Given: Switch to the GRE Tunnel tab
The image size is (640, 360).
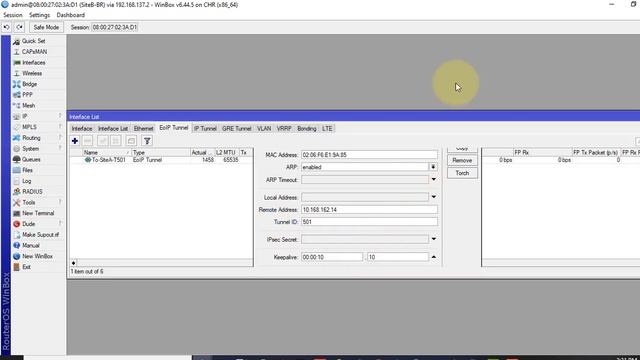Looking at the screenshot, I should pos(236,129).
